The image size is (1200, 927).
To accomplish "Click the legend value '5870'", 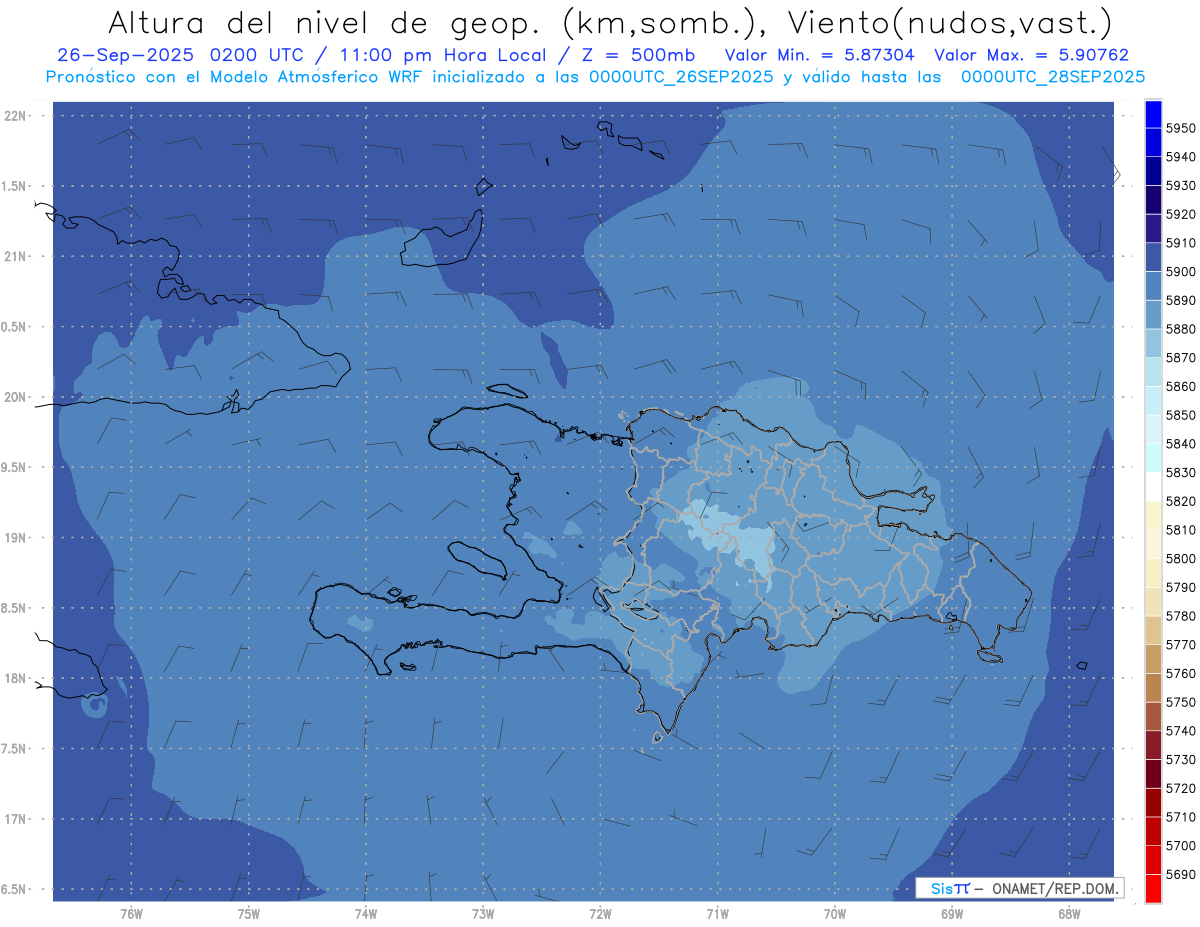I will pos(1180,358).
